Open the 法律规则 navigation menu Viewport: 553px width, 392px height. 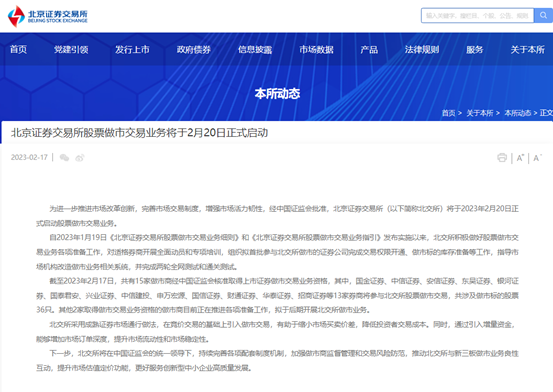422,49
